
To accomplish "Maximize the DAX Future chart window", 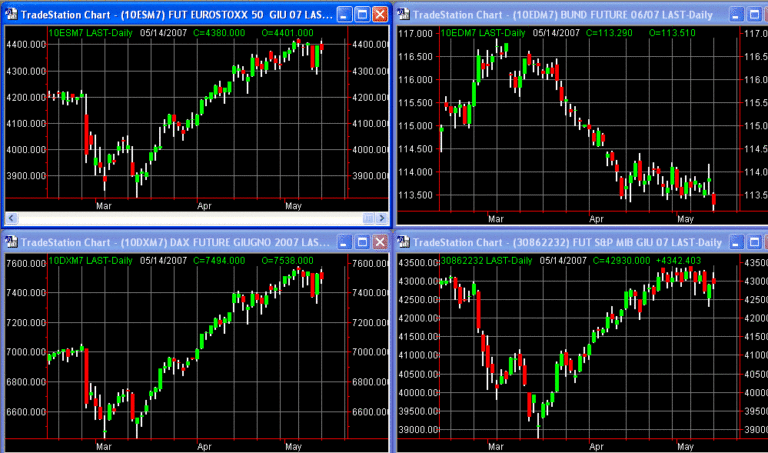I will click(362, 242).
